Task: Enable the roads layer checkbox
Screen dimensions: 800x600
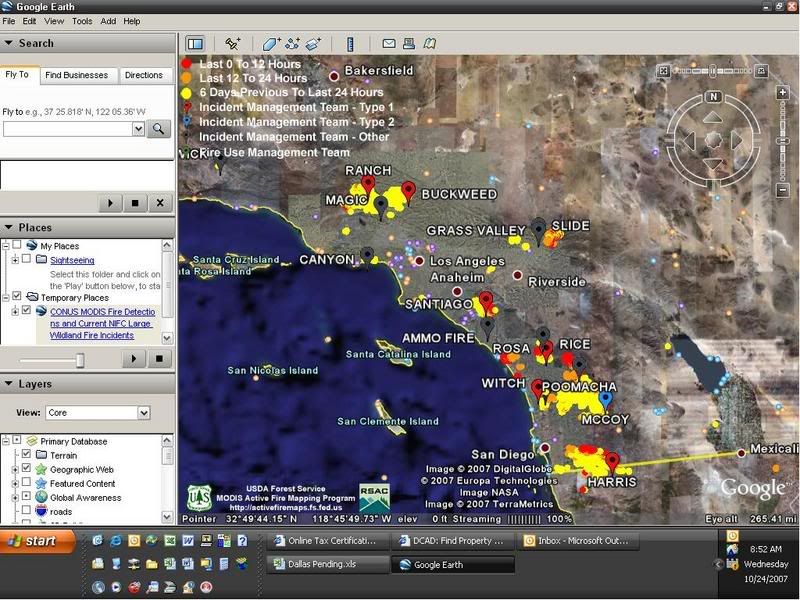Action: 27,510
